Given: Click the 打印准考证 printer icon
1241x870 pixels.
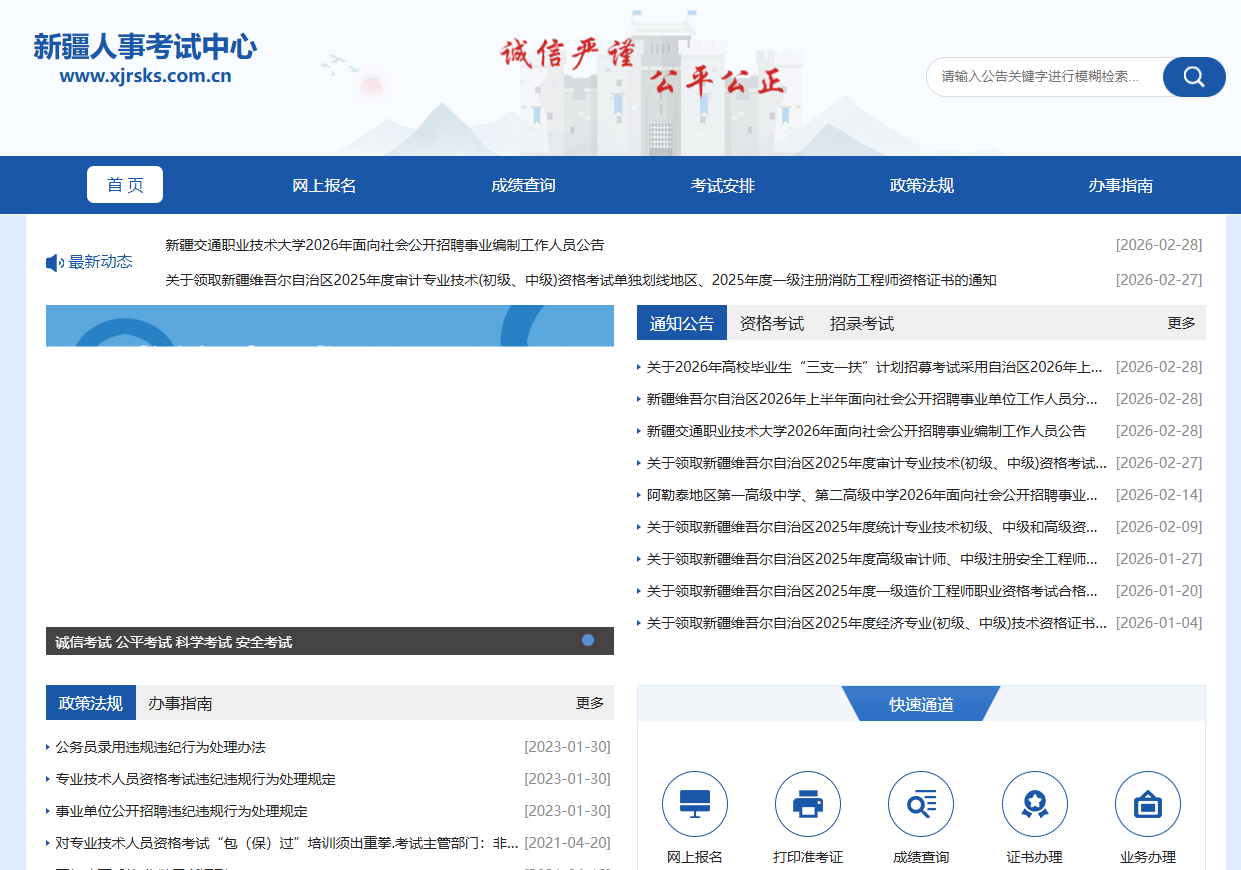Looking at the screenshot, I should [807, 804].
